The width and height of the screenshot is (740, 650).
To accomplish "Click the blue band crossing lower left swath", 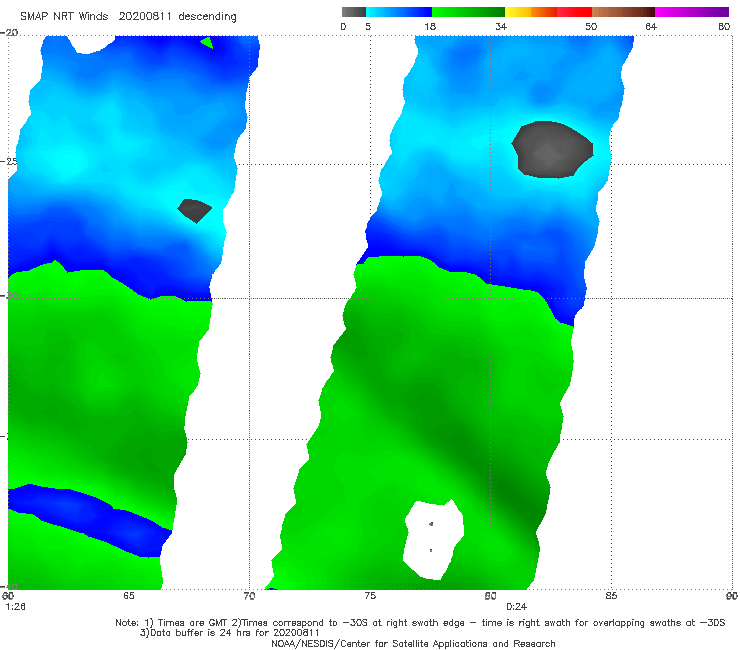I will click(x=90, y=519).
